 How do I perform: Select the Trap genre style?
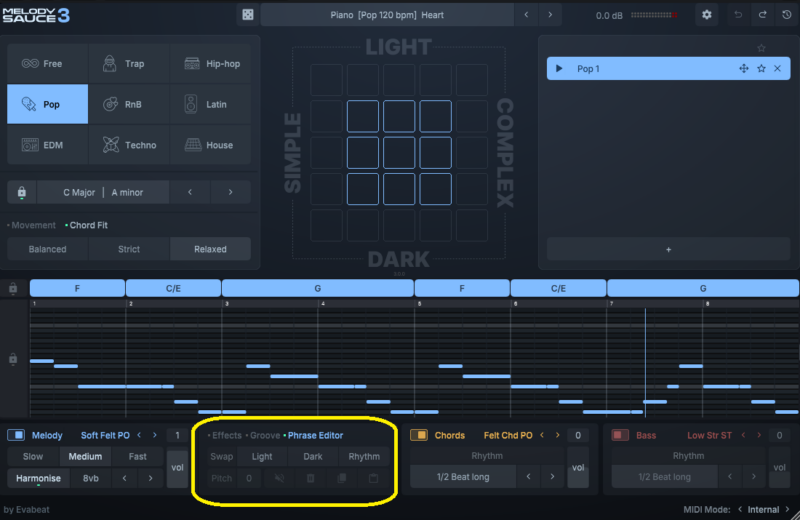[128, 64]
